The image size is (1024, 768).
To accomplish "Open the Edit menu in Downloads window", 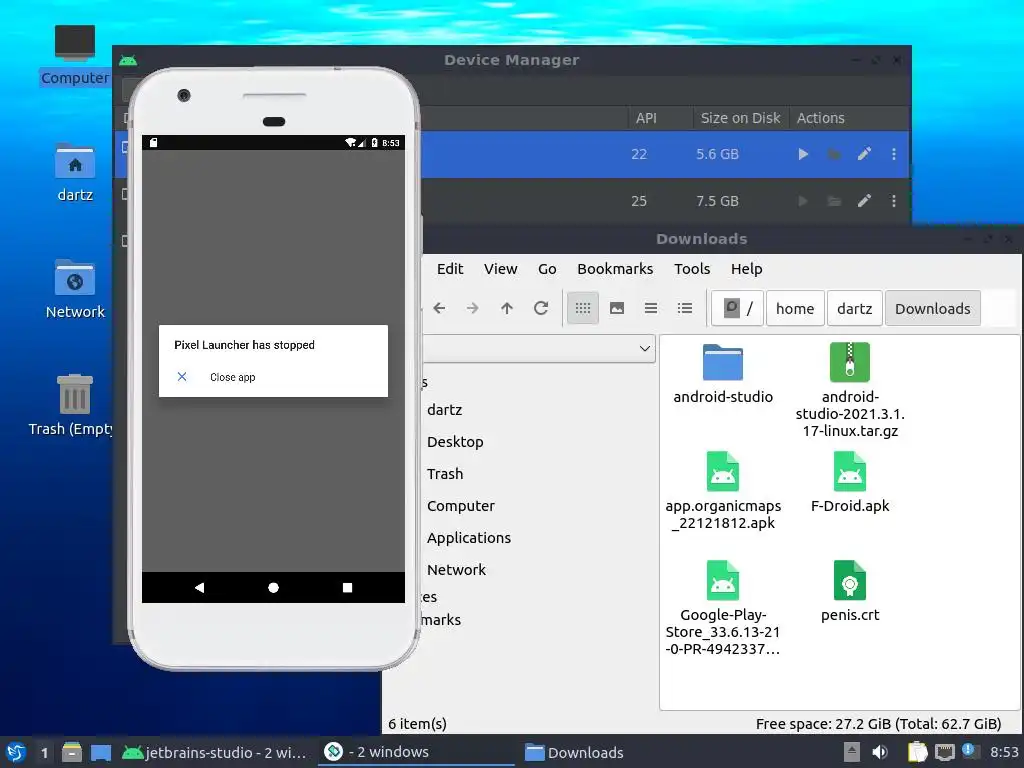I will click(450, 269).
